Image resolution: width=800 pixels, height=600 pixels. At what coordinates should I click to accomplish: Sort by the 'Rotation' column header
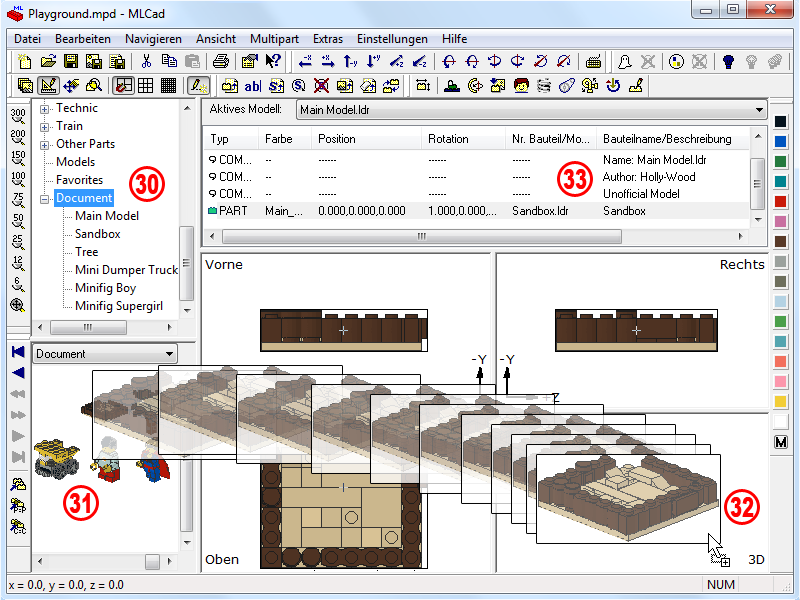coord(463,139)
